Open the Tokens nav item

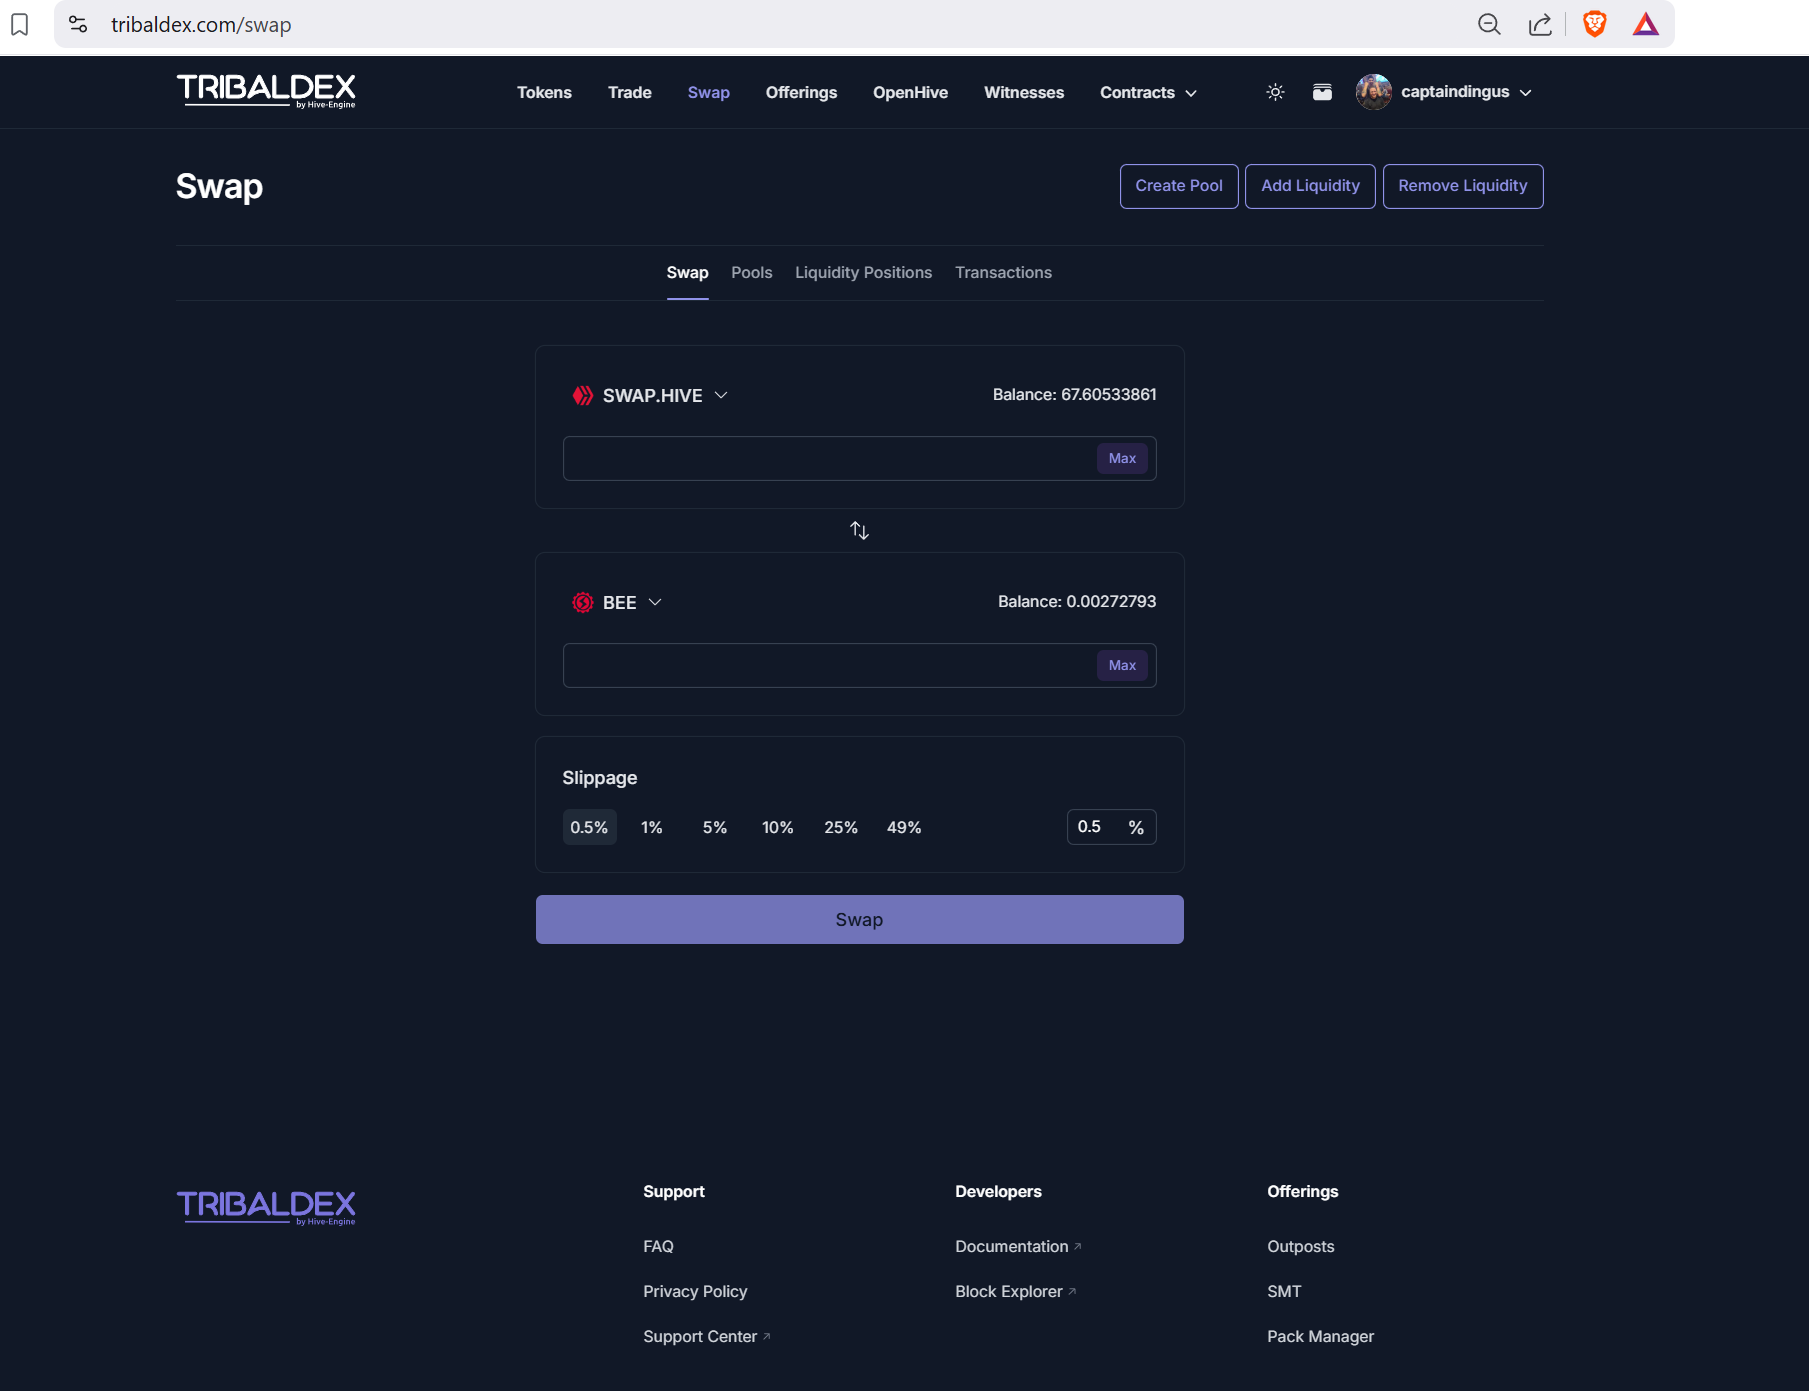coord(544,92)
